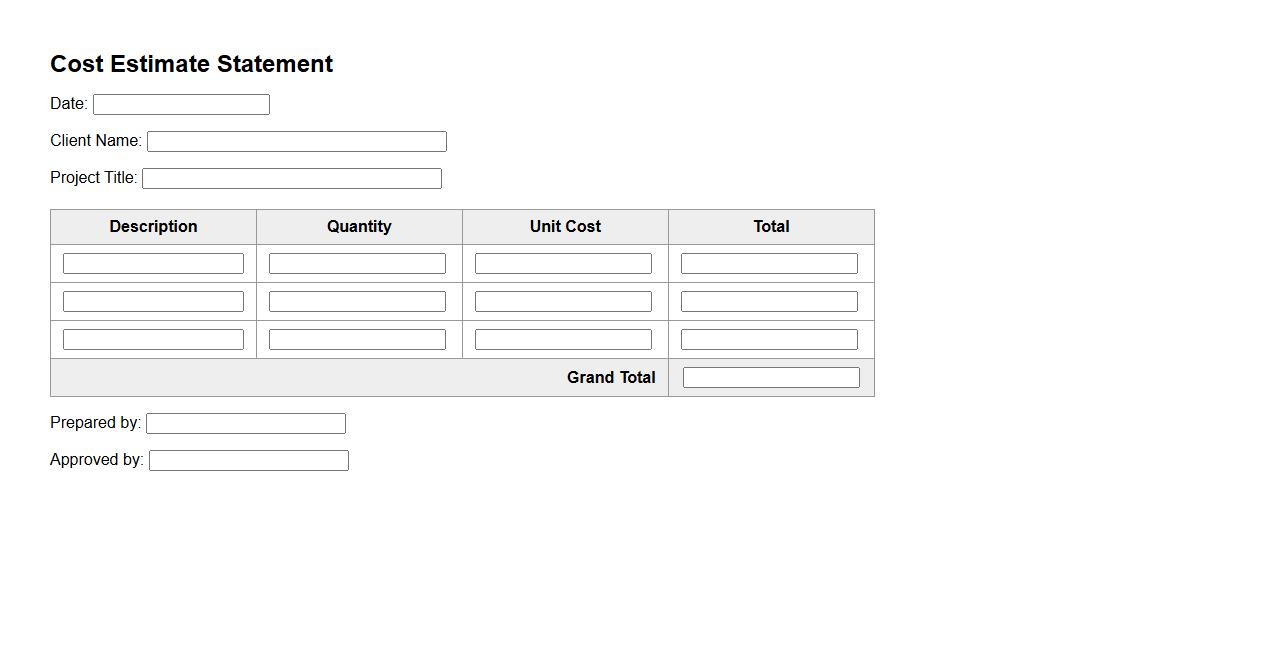Click first row Quantity input
Viewport: 1278px width, 650px height.
357,264
